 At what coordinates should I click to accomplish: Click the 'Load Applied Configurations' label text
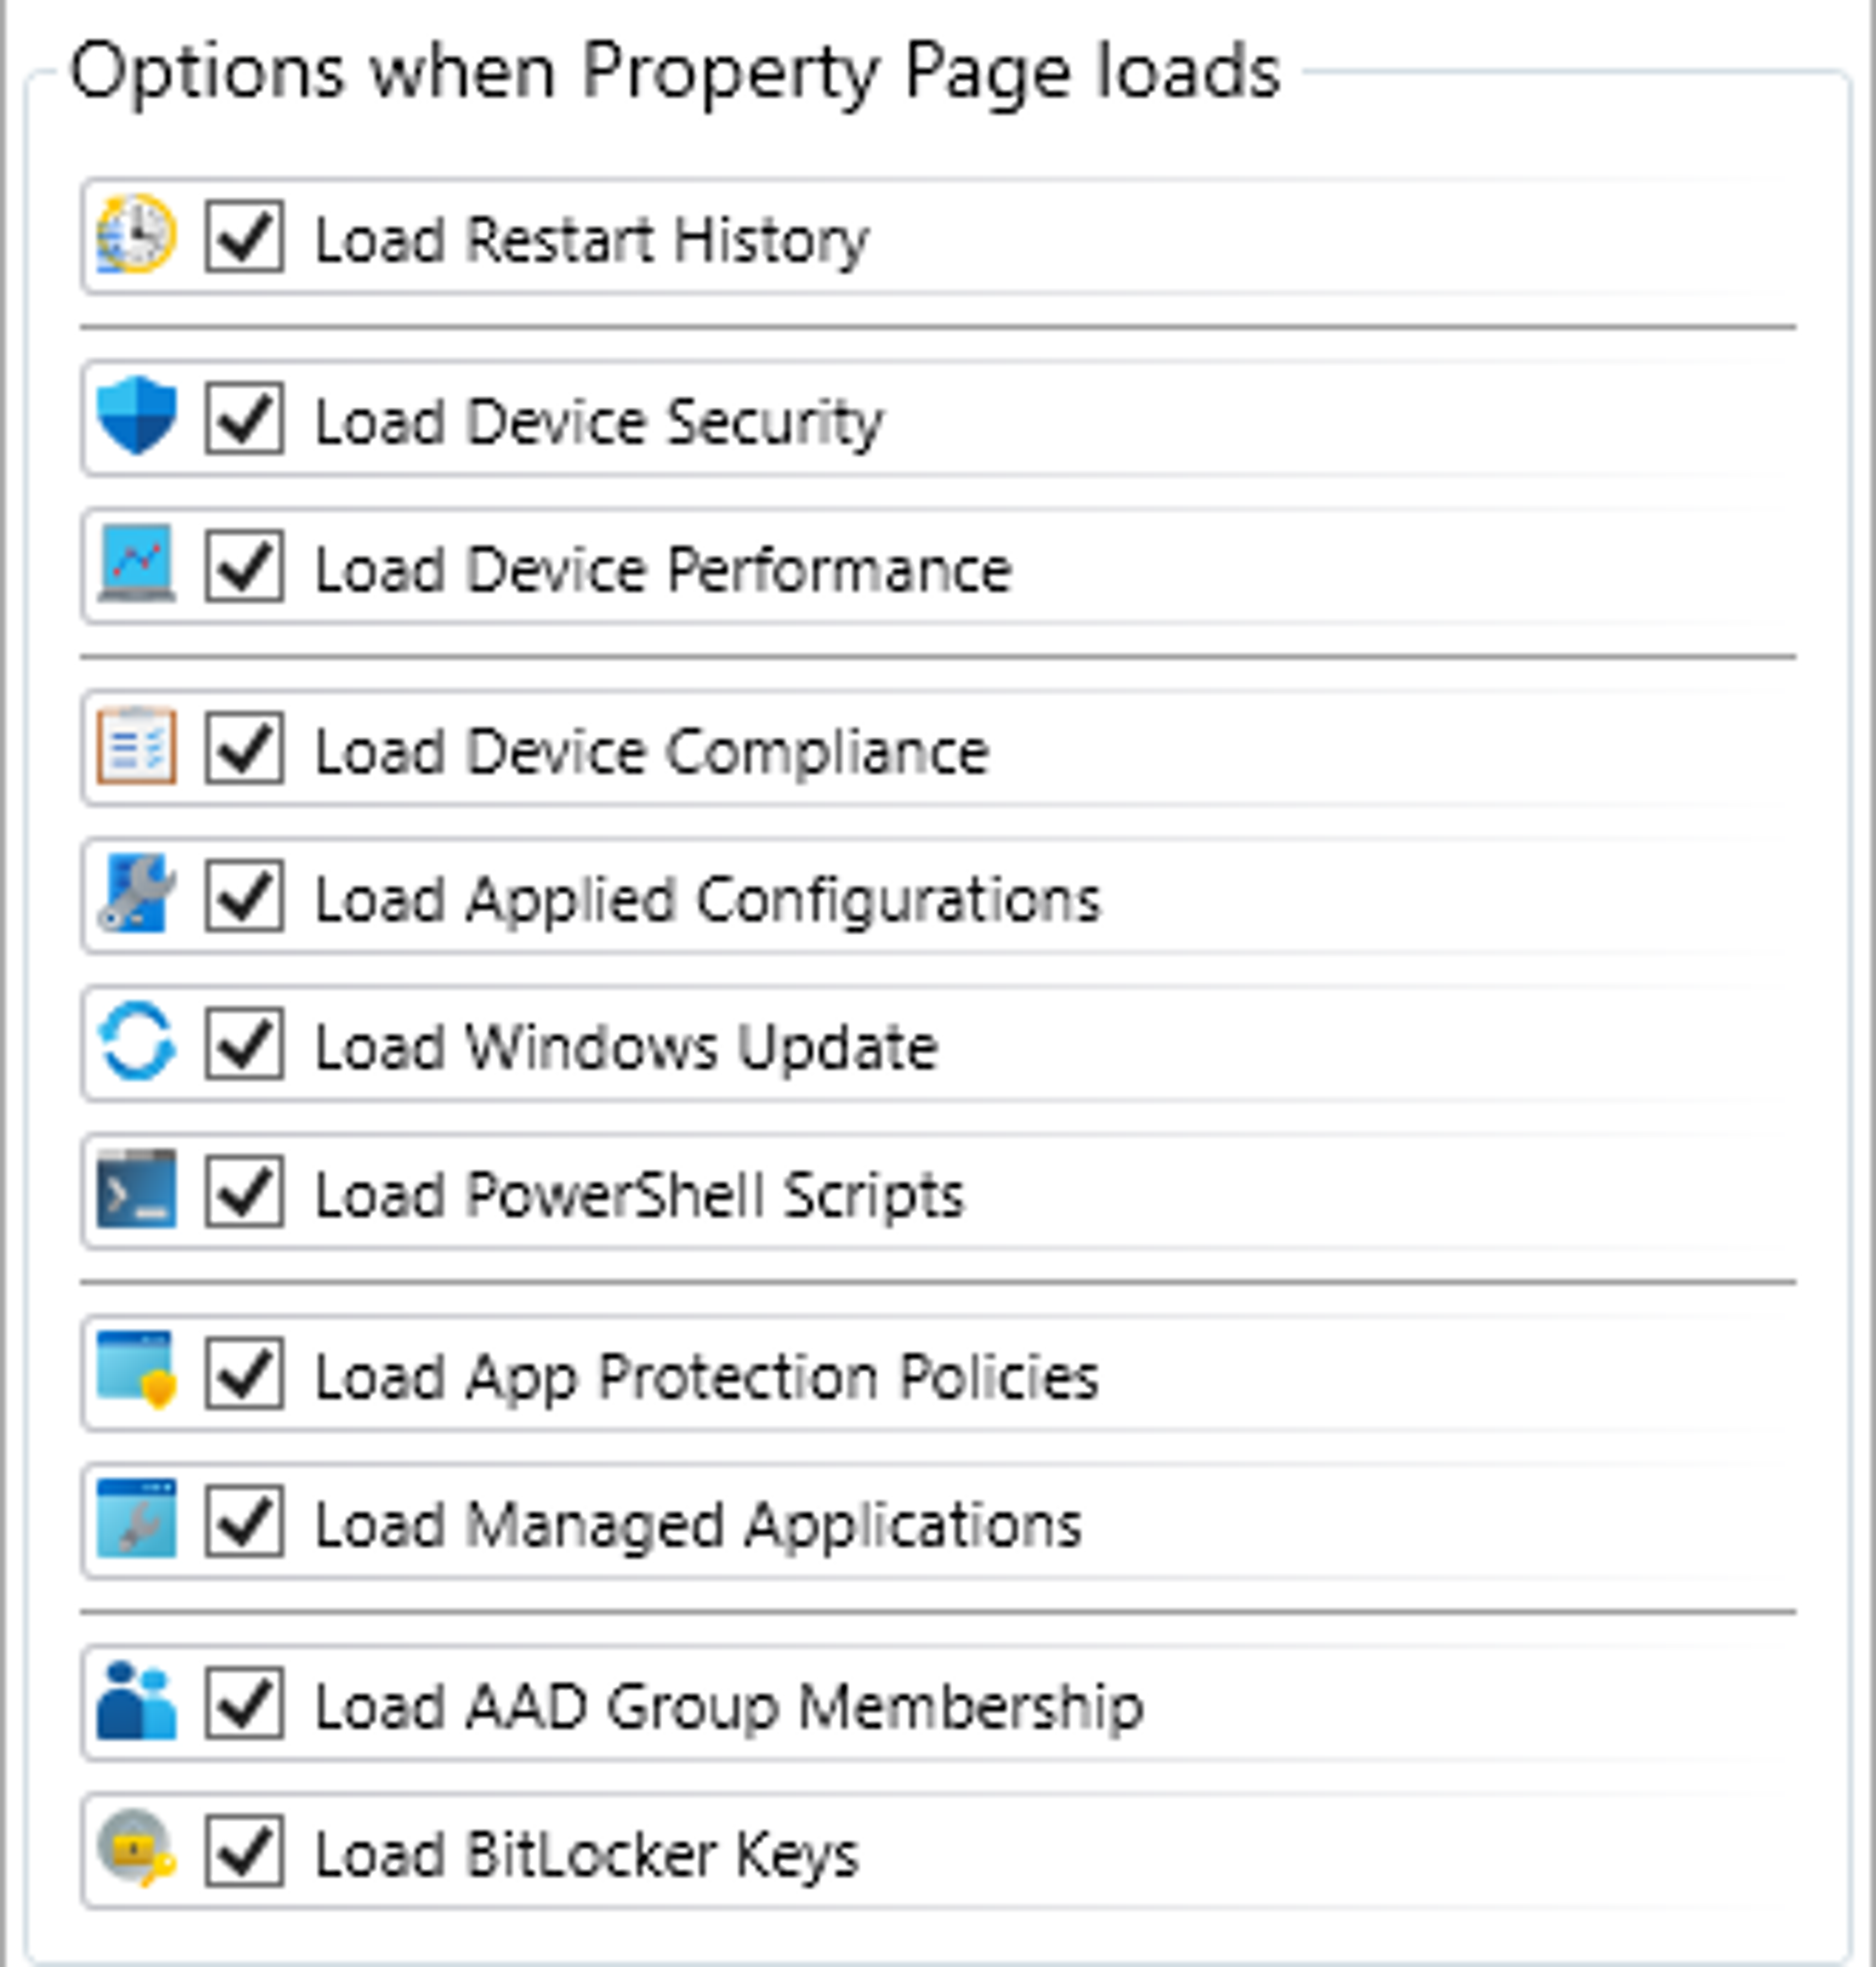pos(708,900)
